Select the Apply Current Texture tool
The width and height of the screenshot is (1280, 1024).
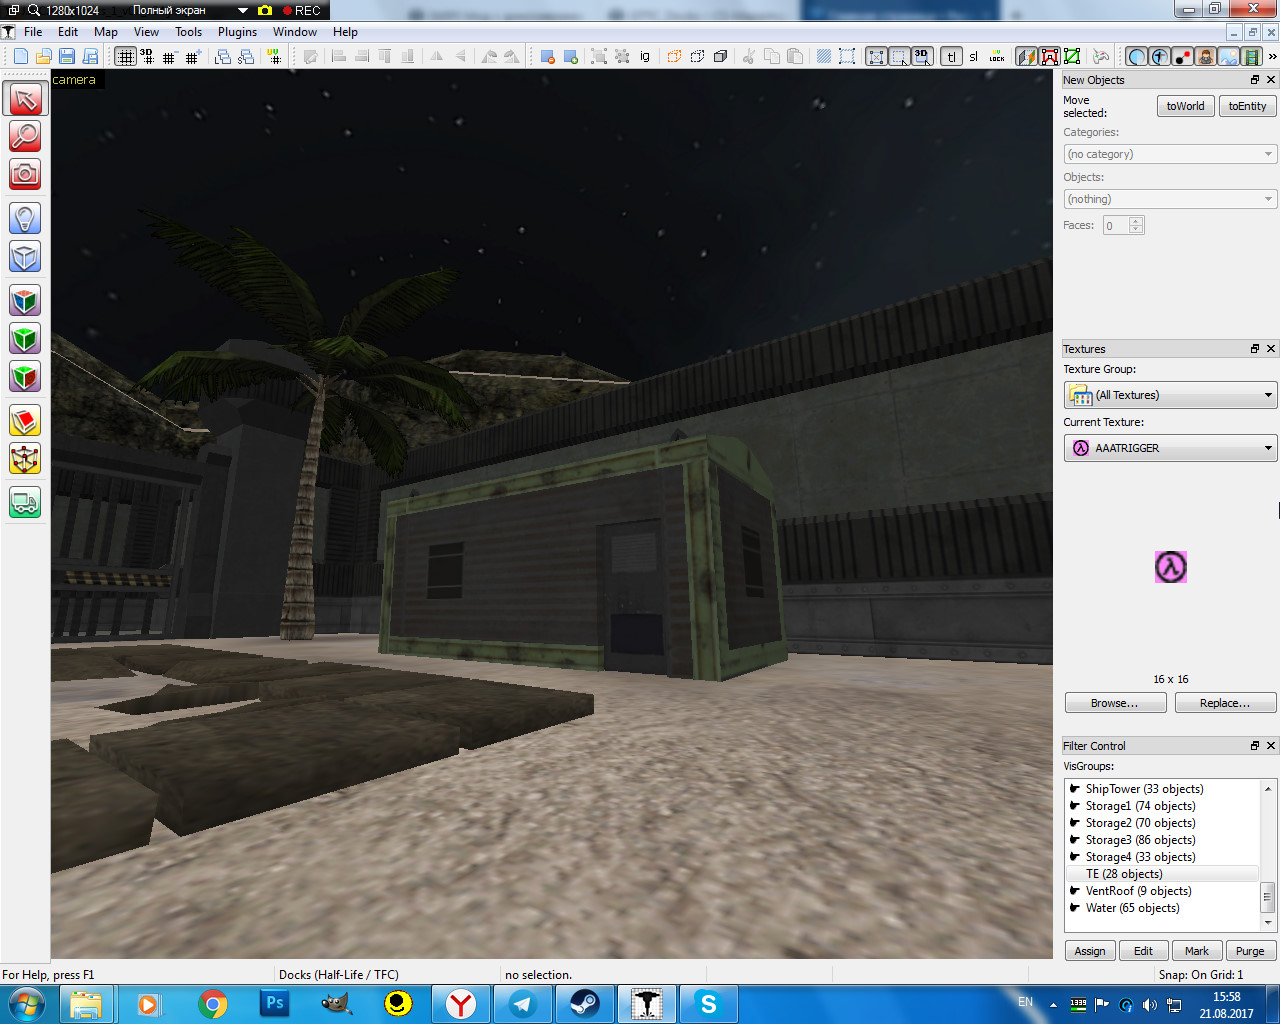[25, 338]
